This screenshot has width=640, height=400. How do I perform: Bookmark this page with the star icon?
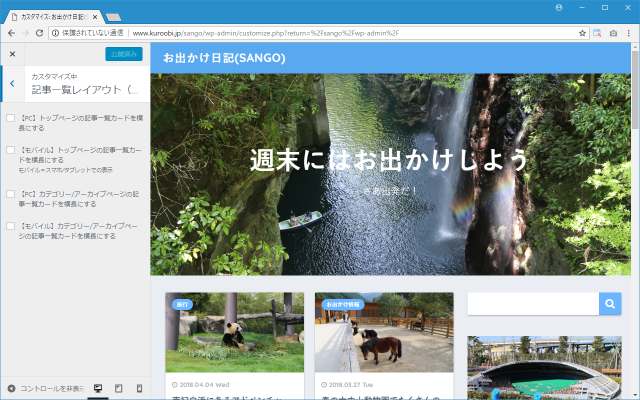(x=582, y=33)
